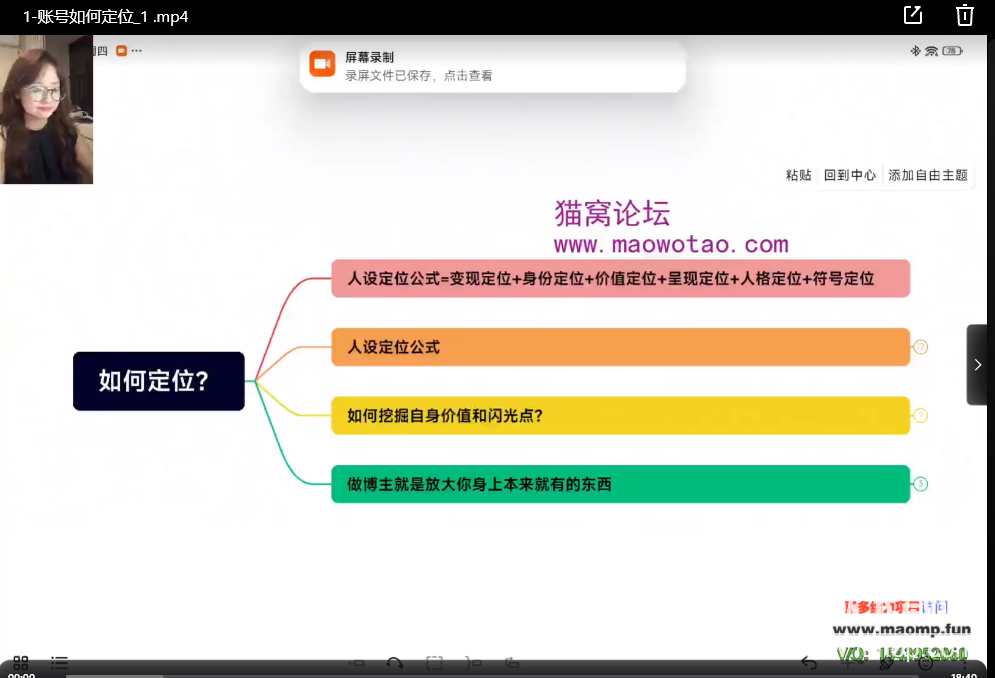995x678 pixels.
Task: Click 添加自由主题 to add a floating topic
Action: point(928,175)
